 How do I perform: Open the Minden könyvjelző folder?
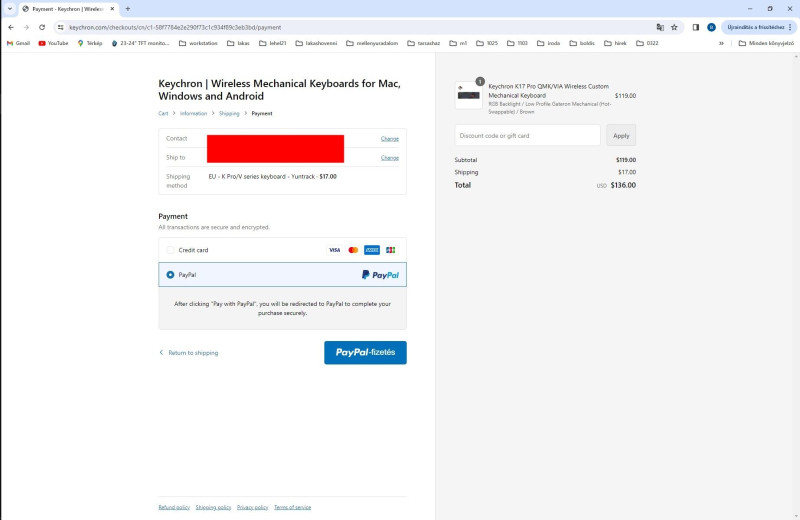pos(766,43)
